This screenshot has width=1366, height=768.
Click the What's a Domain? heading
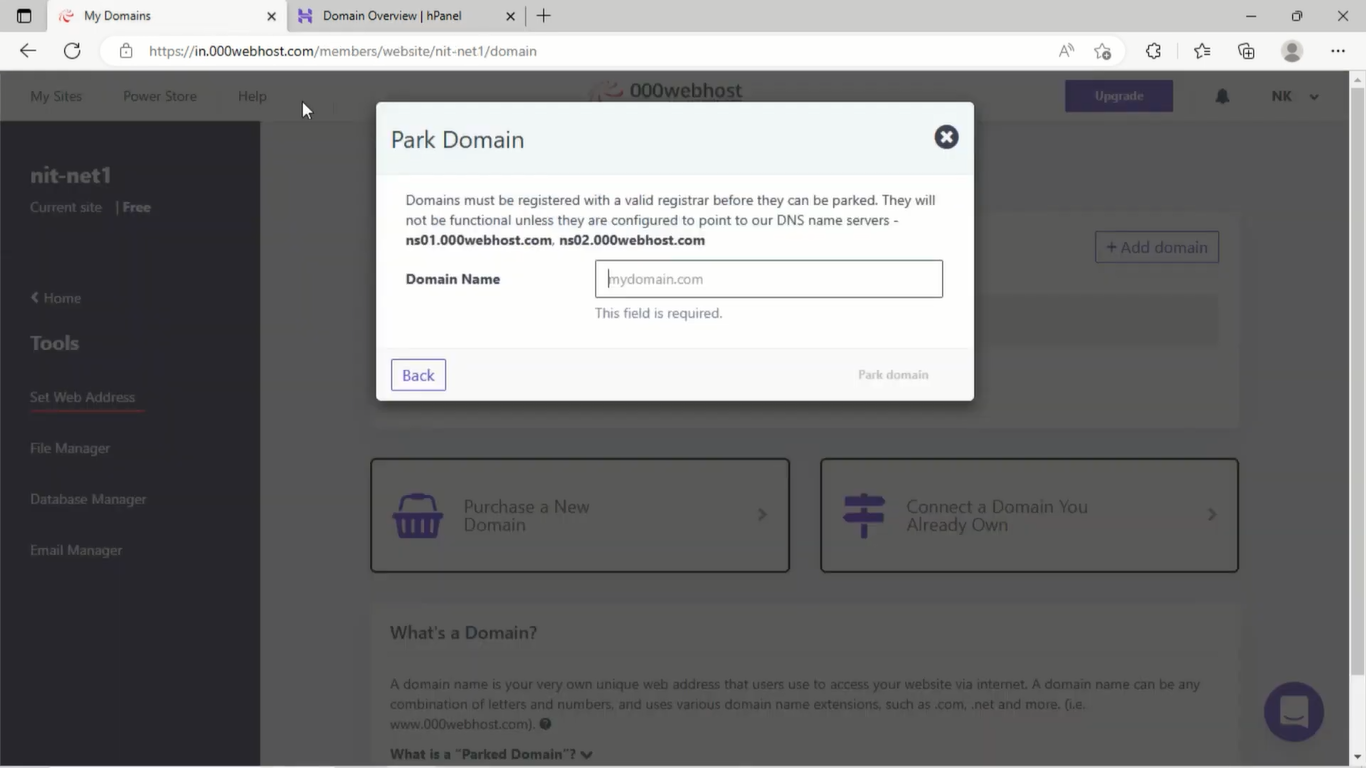pyautogui.click(x=463, y=633)
